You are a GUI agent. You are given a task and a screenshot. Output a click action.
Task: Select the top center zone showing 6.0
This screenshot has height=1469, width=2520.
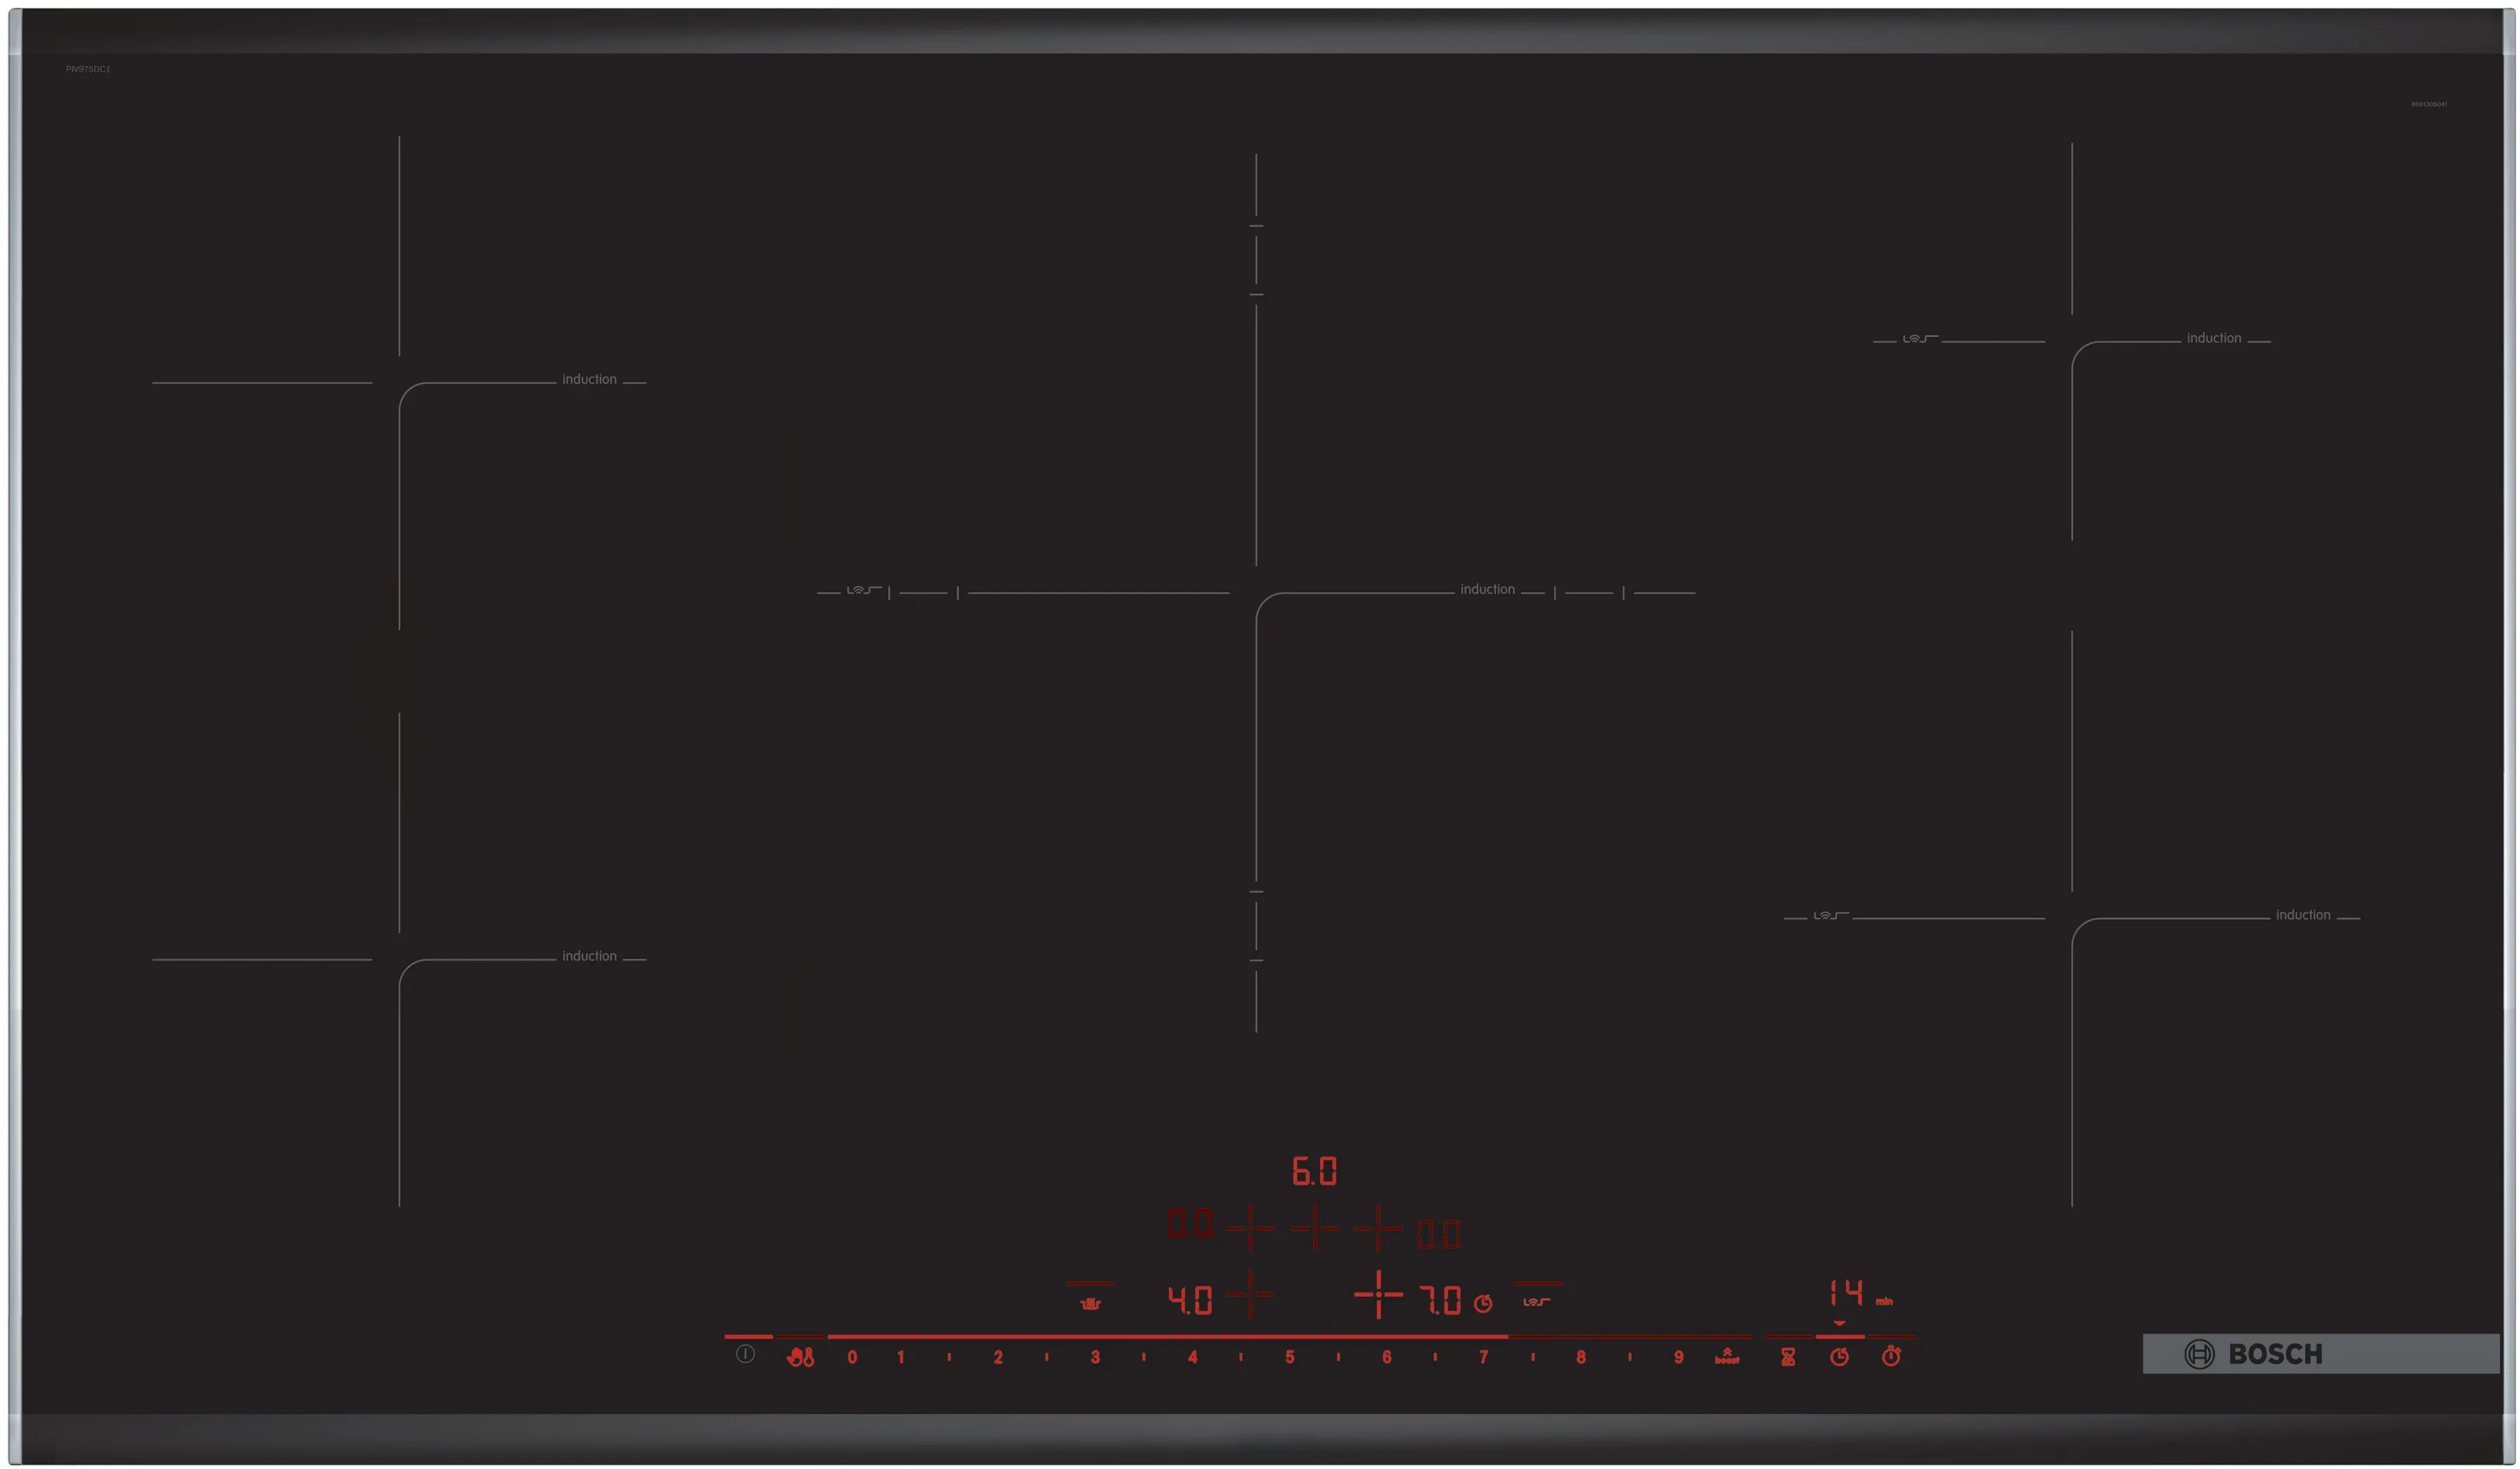[1314, 1171]
